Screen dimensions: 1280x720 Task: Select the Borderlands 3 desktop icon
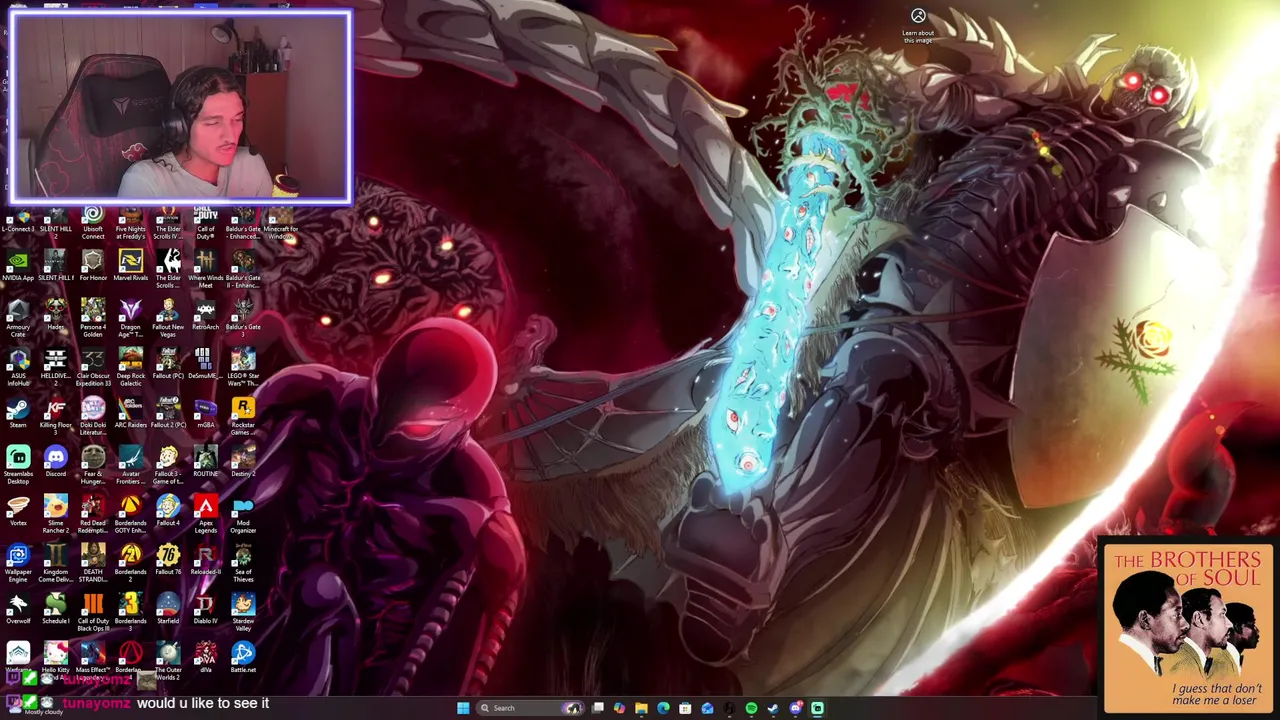(130, 612)
